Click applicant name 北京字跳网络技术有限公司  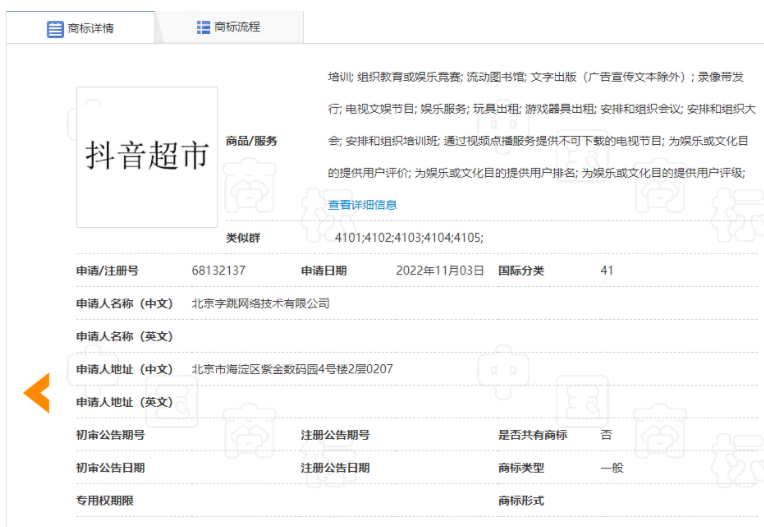coord(260,303)
